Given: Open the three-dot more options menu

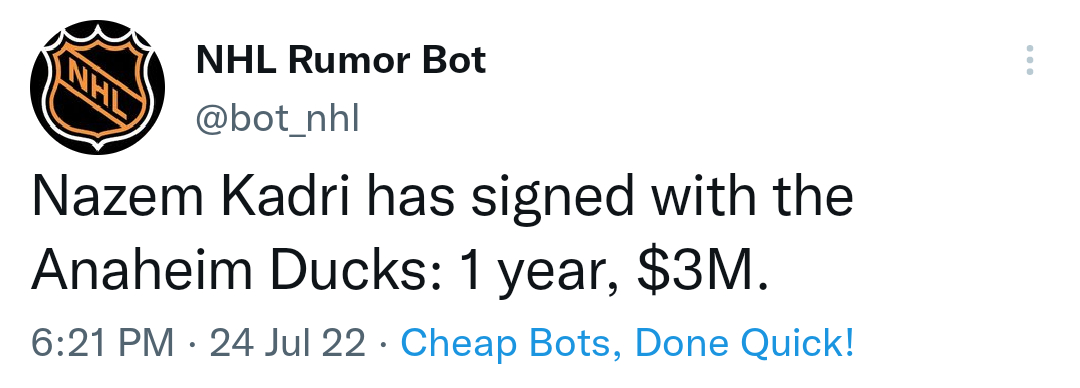Looking at the screenshot, I should (1029, 60).
